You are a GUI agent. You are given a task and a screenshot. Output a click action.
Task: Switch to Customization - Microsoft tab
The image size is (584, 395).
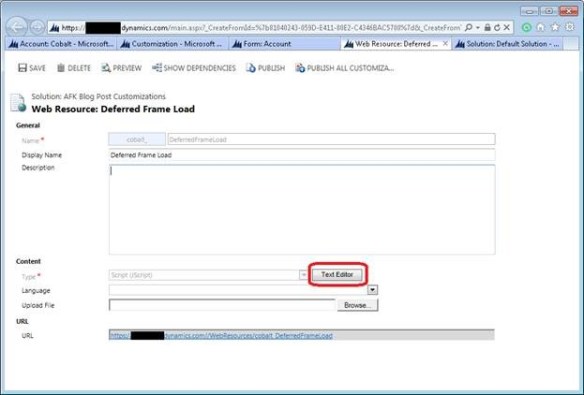[x=172, y=44]
